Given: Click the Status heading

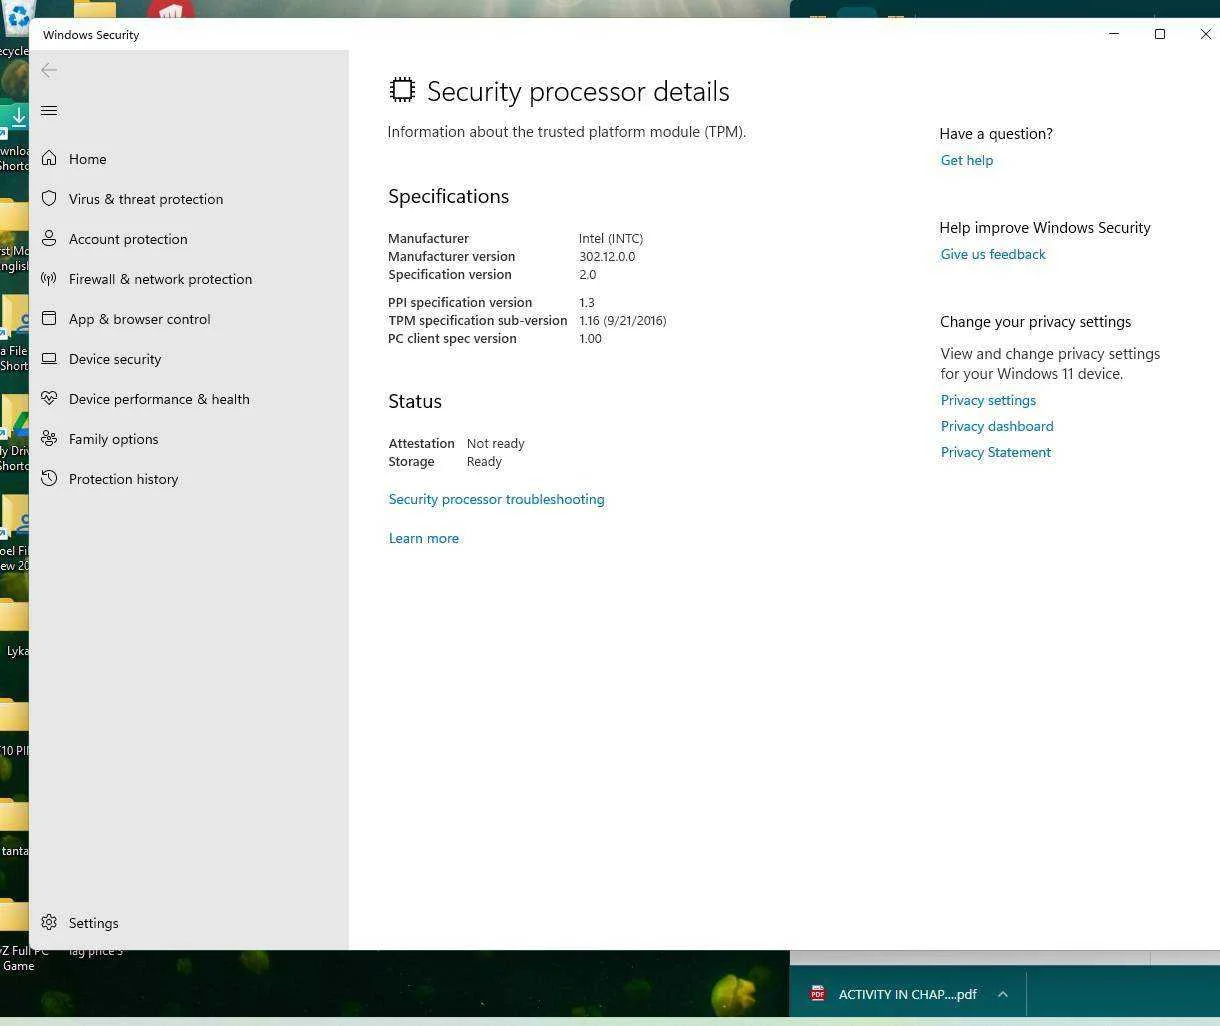Looking at the screenshot, I should pos(415,401).
